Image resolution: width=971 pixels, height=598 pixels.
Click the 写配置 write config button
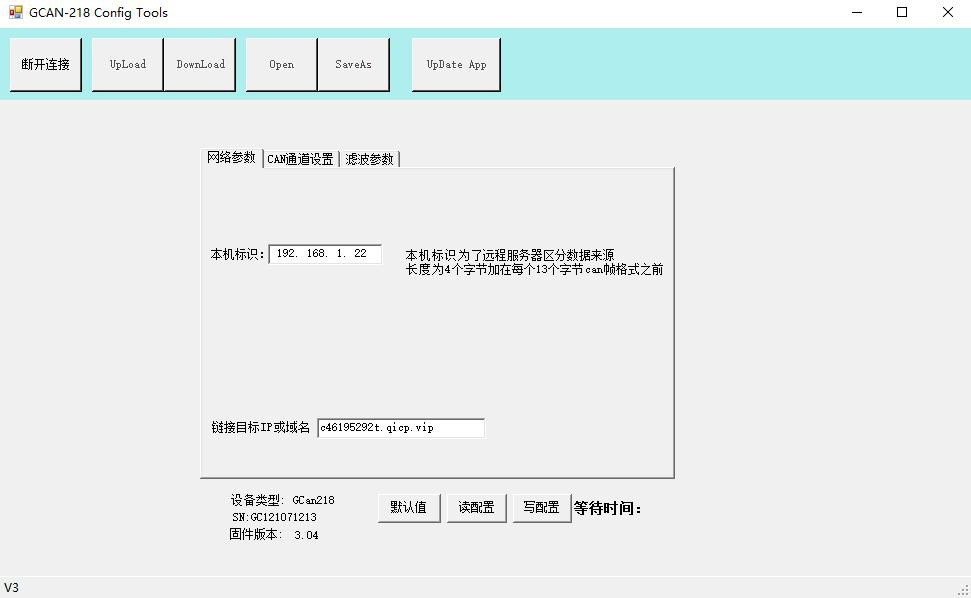(x=541, y=508)
